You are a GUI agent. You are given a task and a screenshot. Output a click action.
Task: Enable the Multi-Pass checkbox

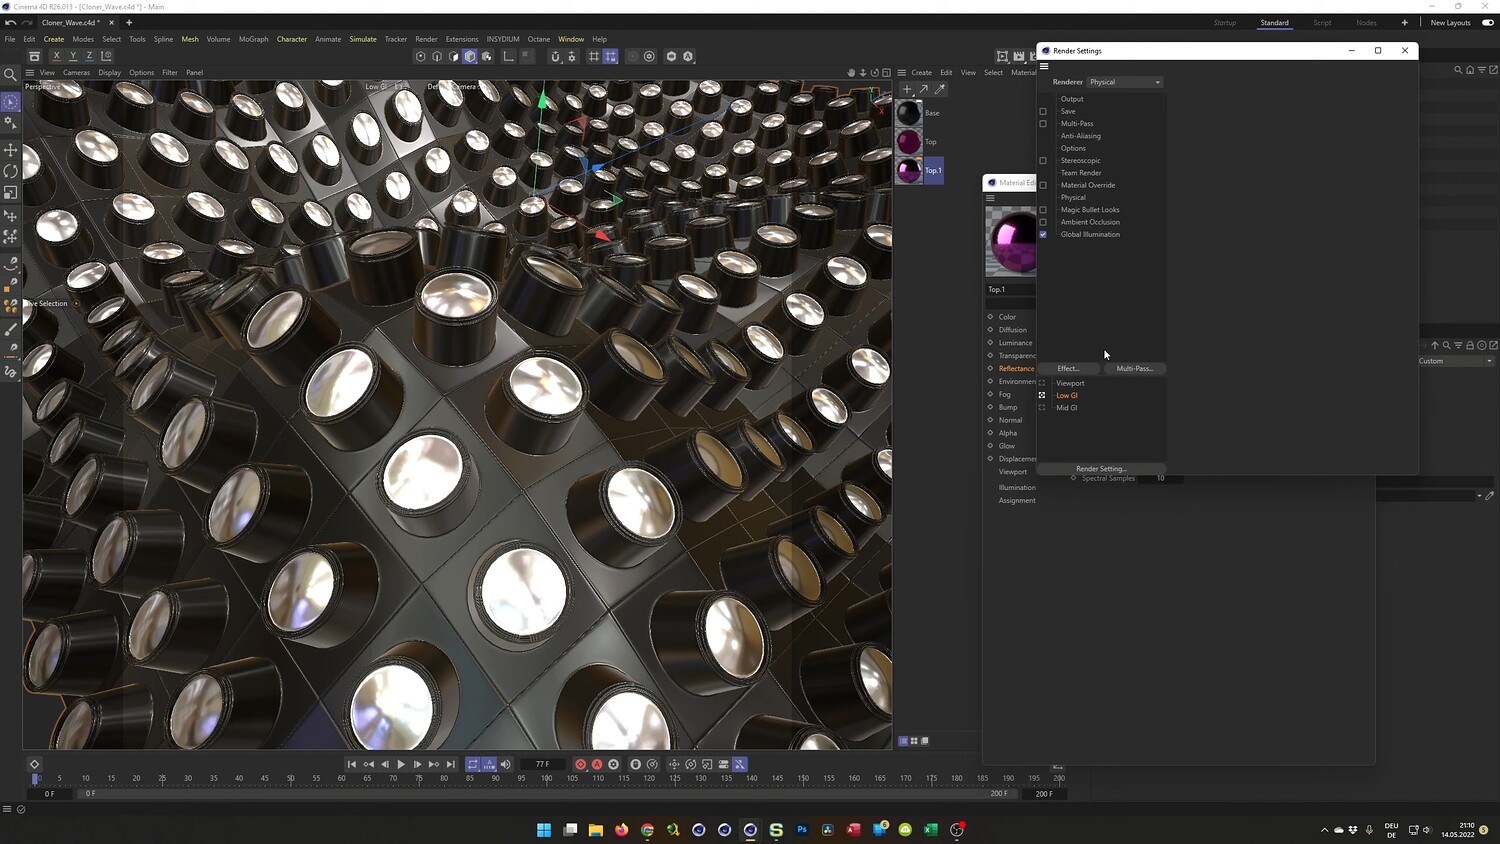click(x=1043, y=124)
